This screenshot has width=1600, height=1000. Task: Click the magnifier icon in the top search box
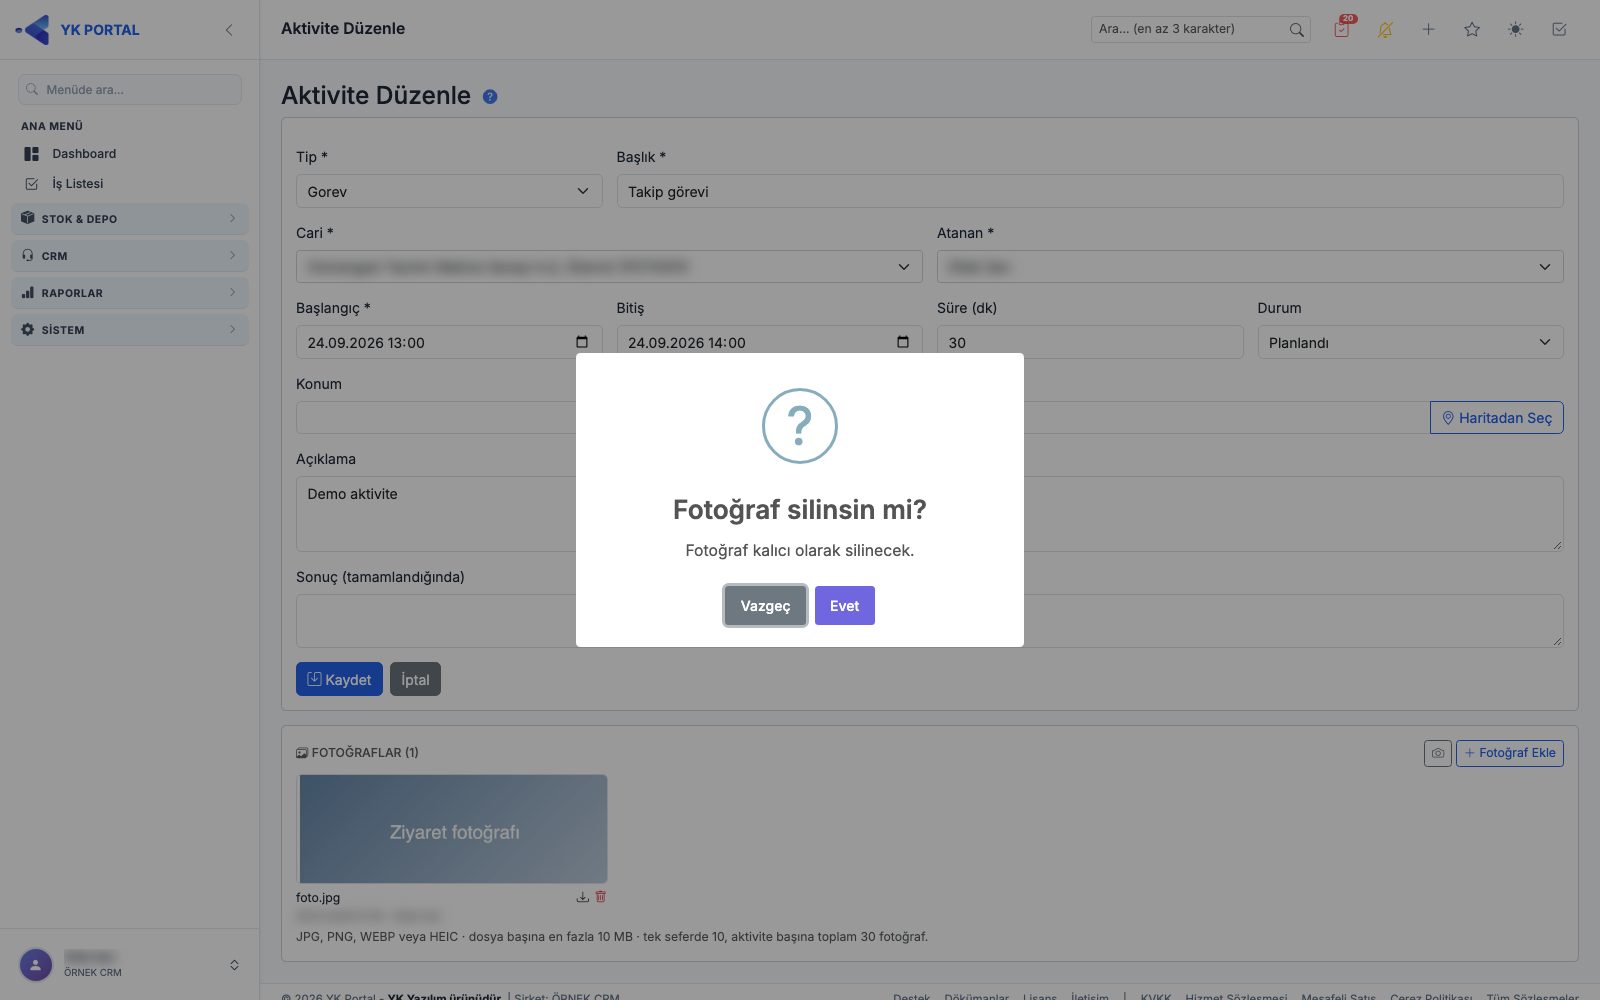[1296, 30]
